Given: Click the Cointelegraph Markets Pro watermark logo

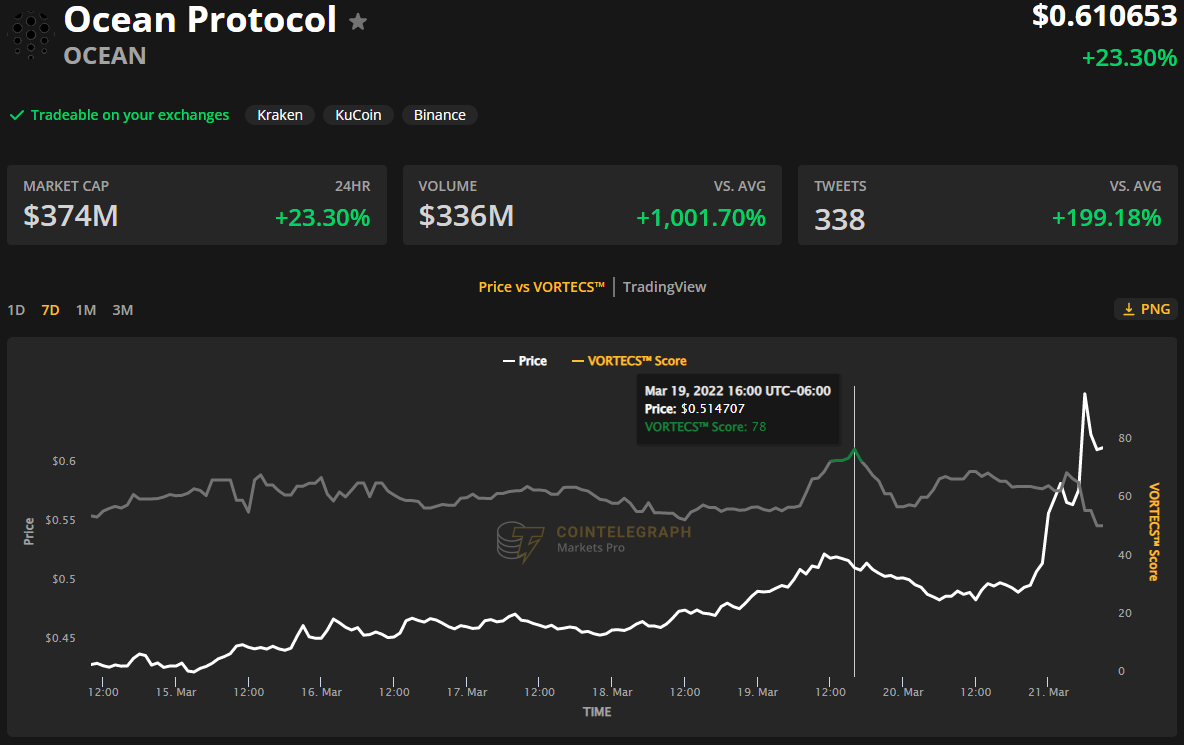Looking at the screenshot, I should tap(520, 541).
